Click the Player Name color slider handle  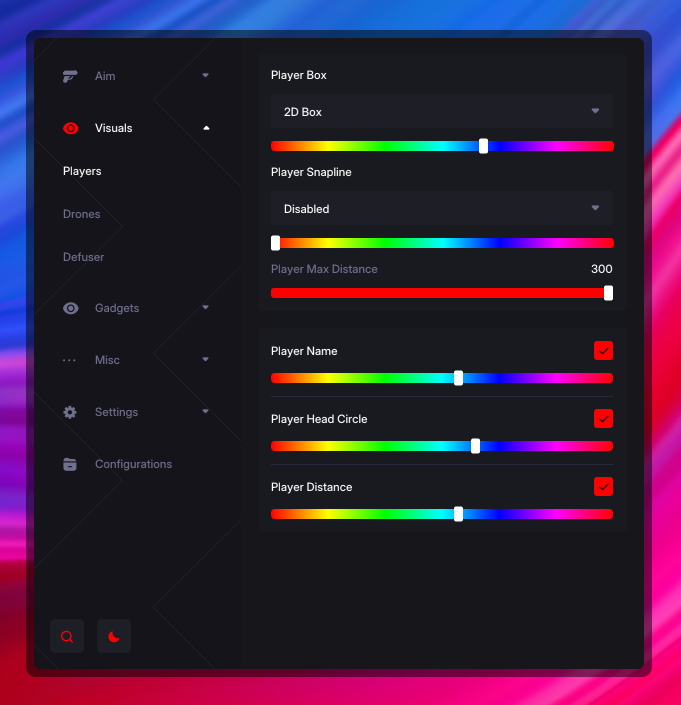click(458, 378)
